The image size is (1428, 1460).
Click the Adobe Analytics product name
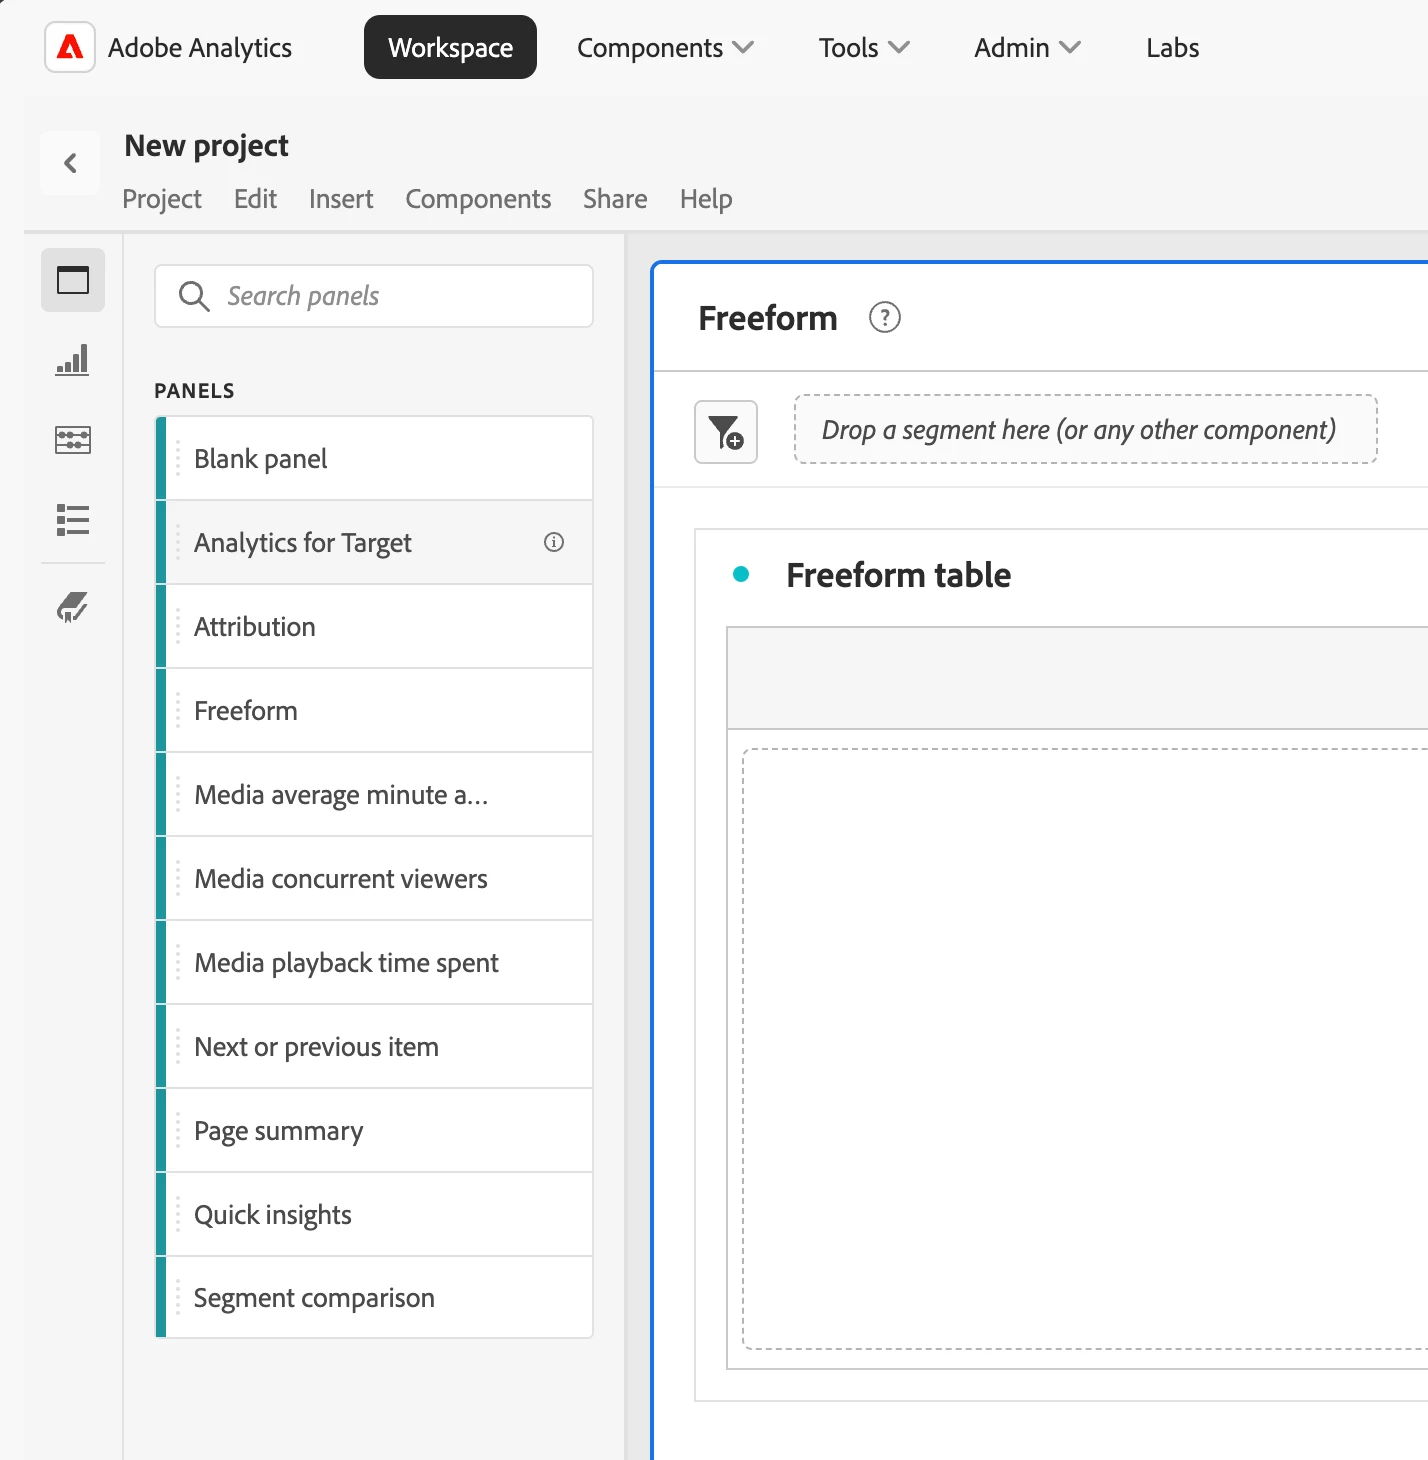[x=200, y=48]
